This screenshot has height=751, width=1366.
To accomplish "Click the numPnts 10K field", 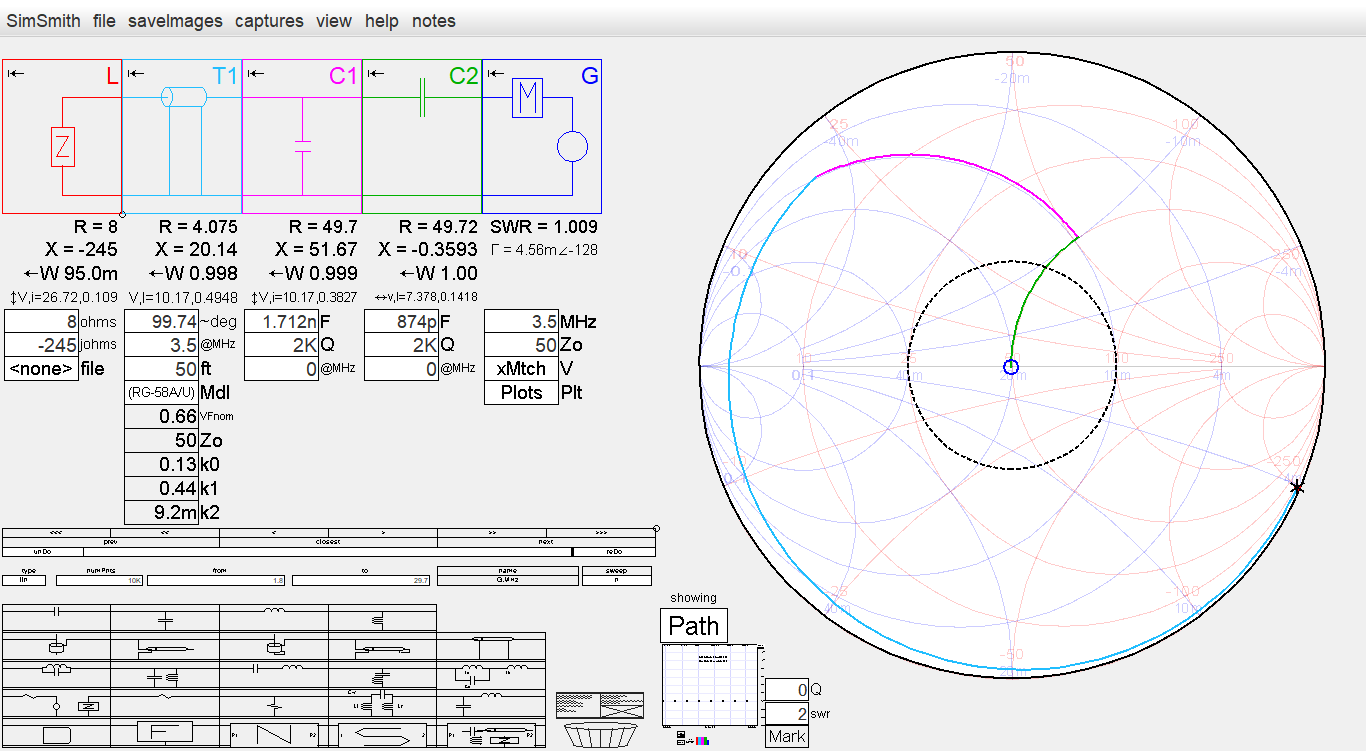I will click(x=99, y=580).
